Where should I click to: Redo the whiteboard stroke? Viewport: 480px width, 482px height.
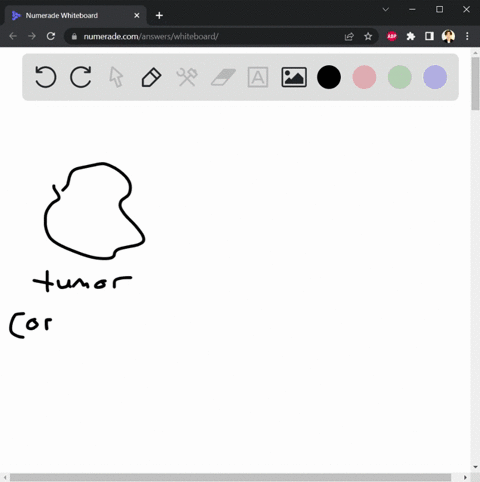click(x=81, y=77)
